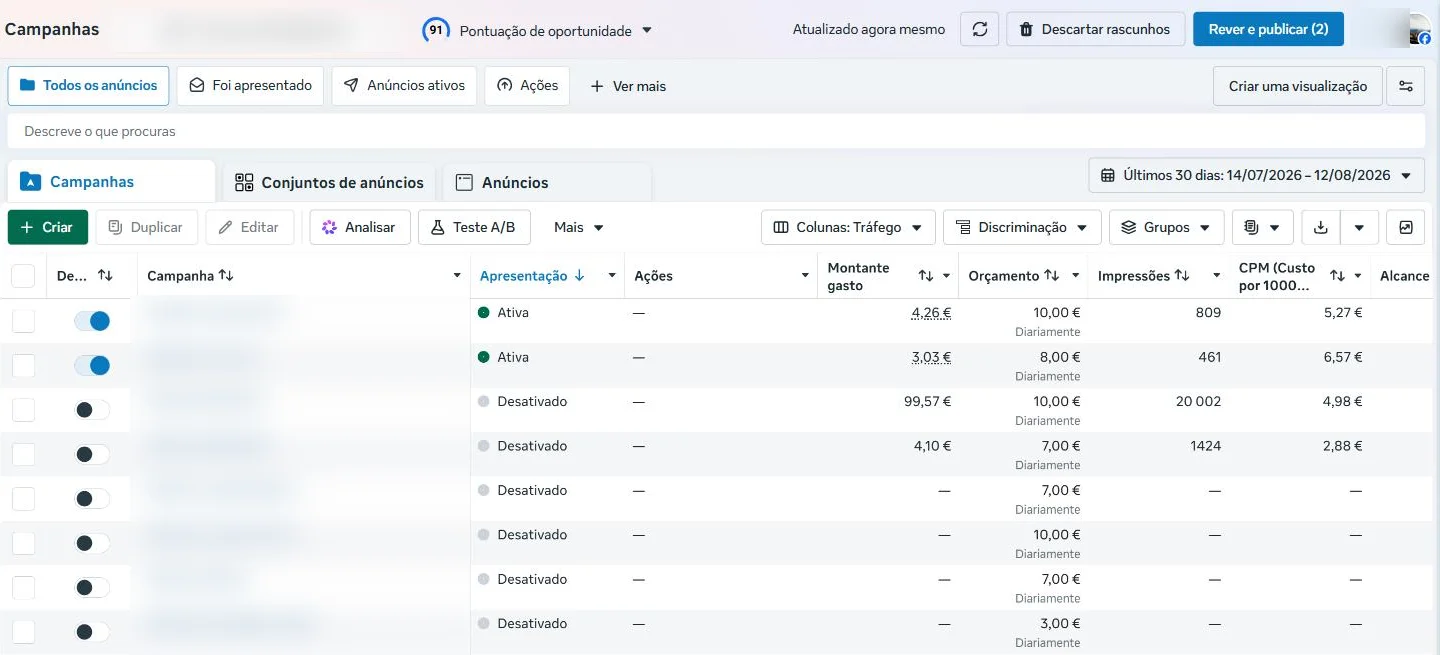Turn on the 99,57 € campaign switch
Screen dimensions: 1440x655
92,410
